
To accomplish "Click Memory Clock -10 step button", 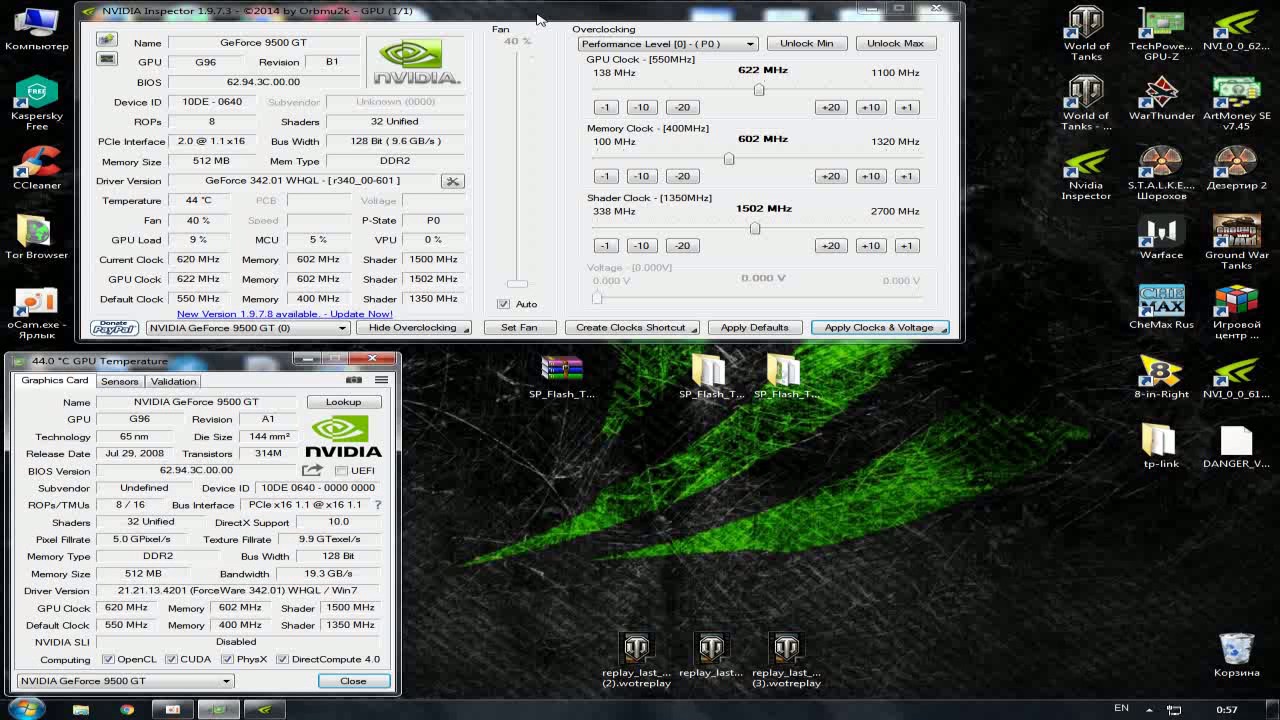I will [x=641, y=176].
